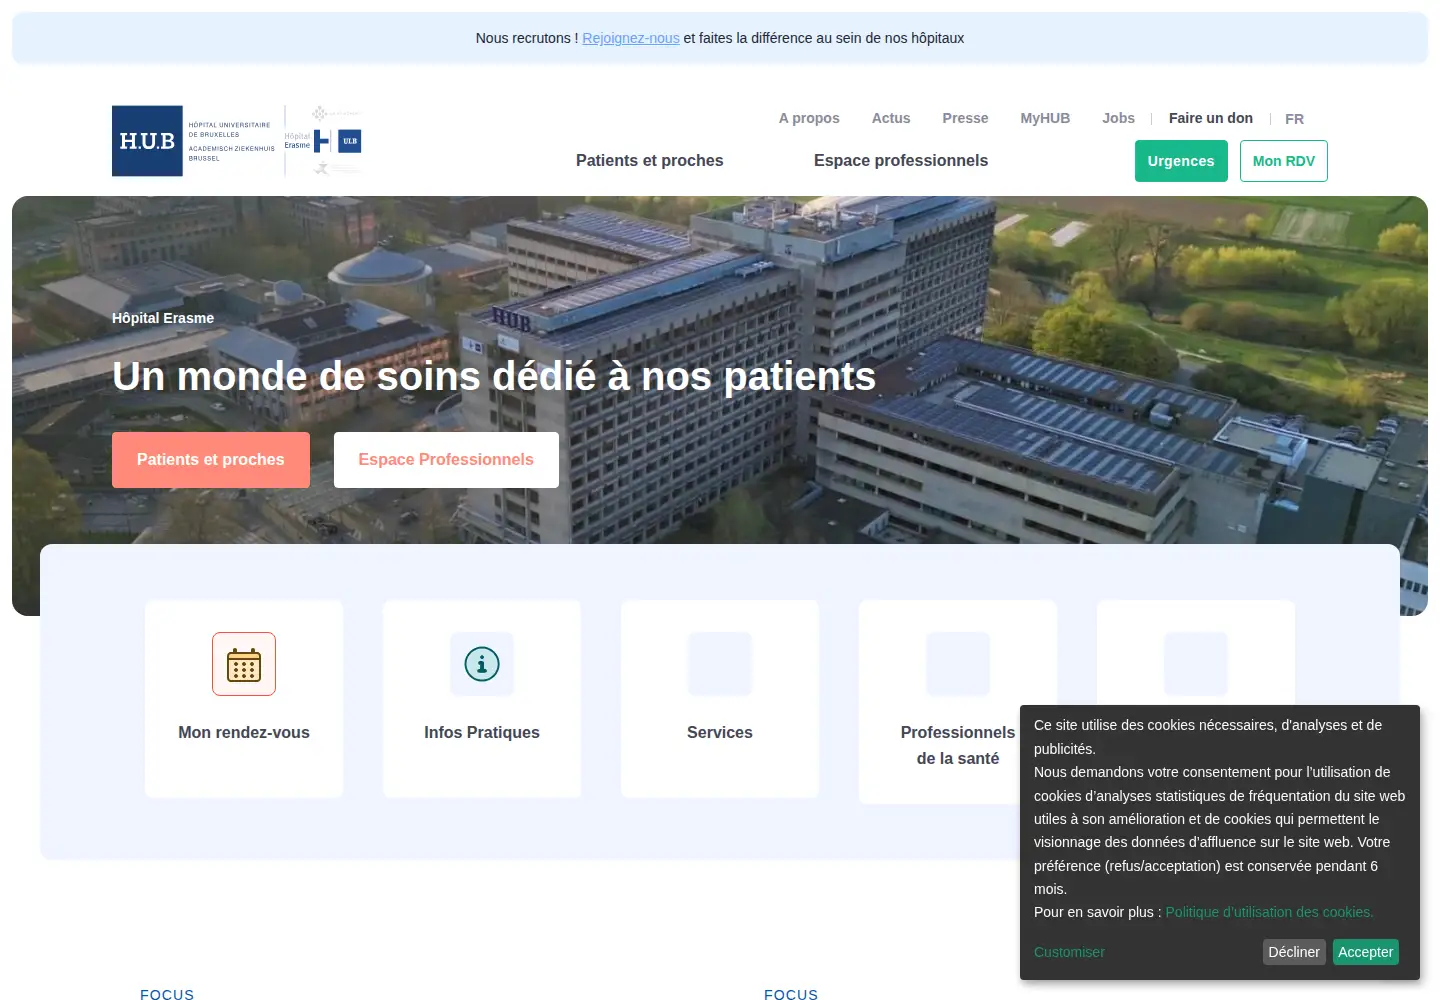Open the FR language selector
1440x1000 pixels.
[x=1294, y=119]
